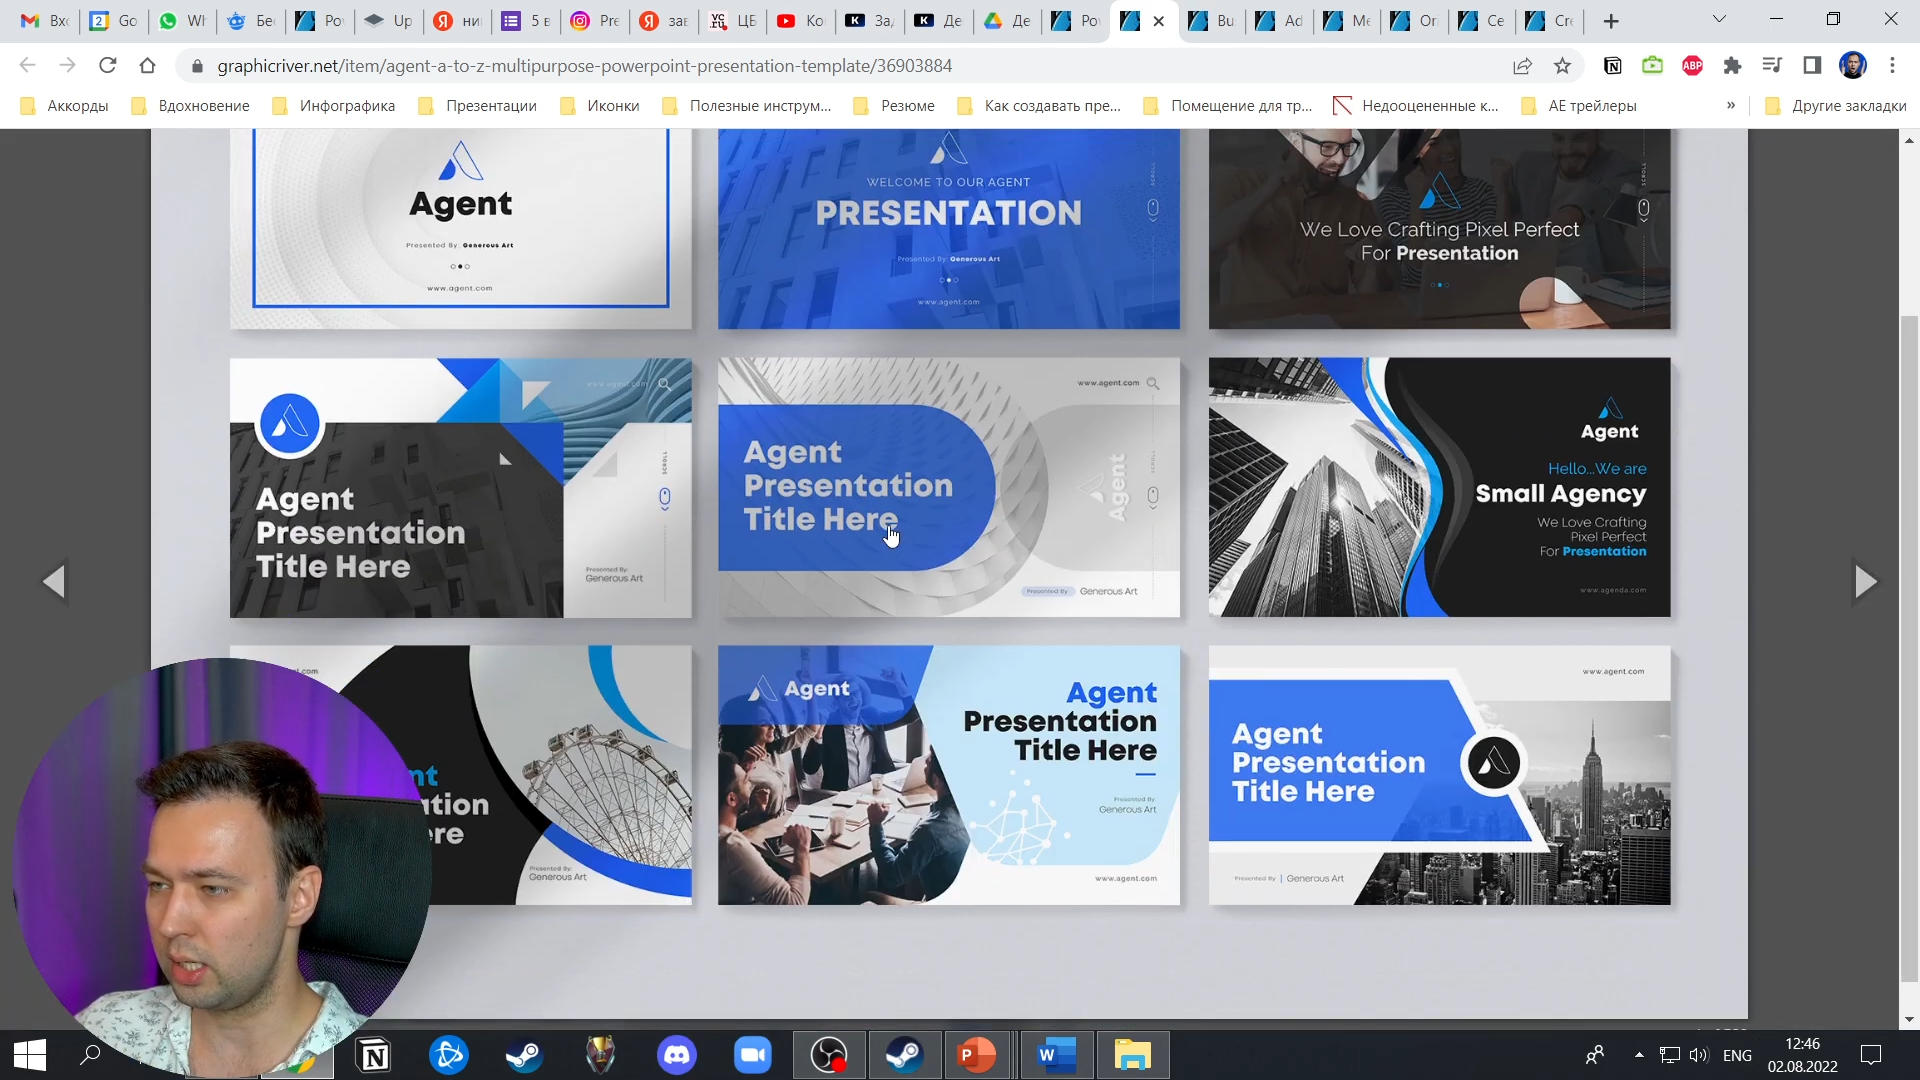Click the page vertical scrollbar thumb
1920x1080 pixels.
coord(1909,650)
